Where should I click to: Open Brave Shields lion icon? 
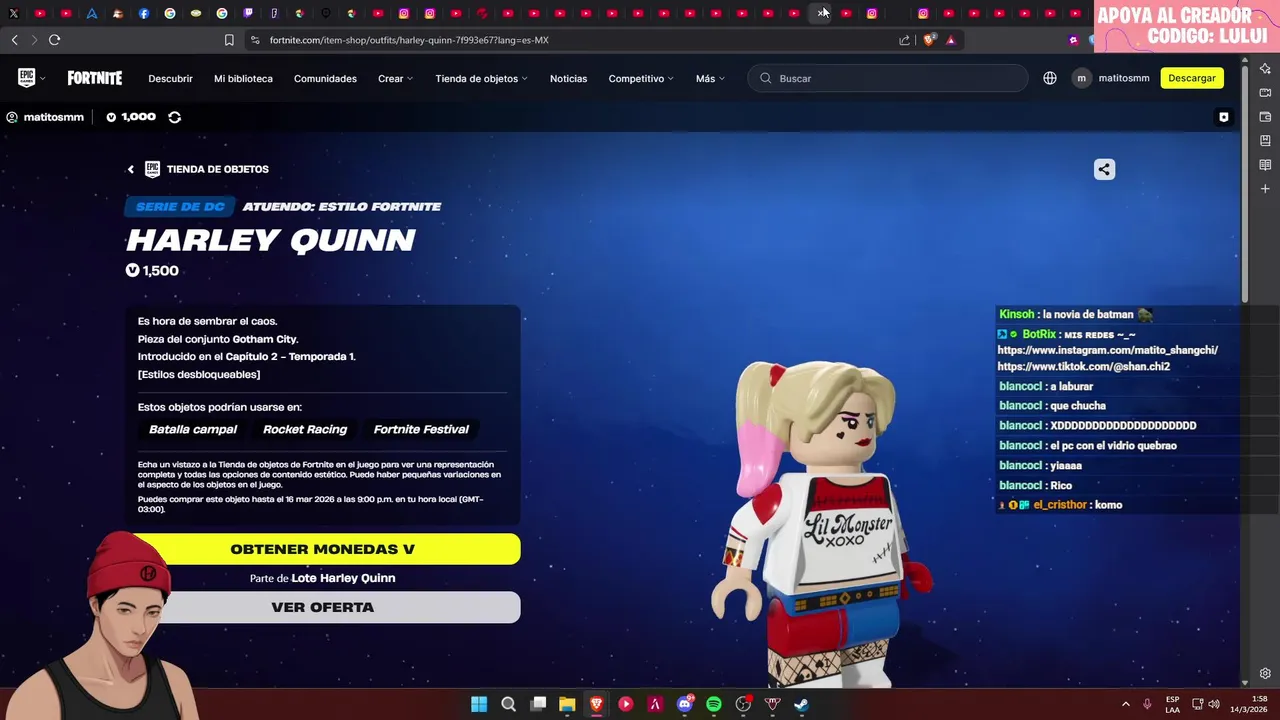point(929,40)
